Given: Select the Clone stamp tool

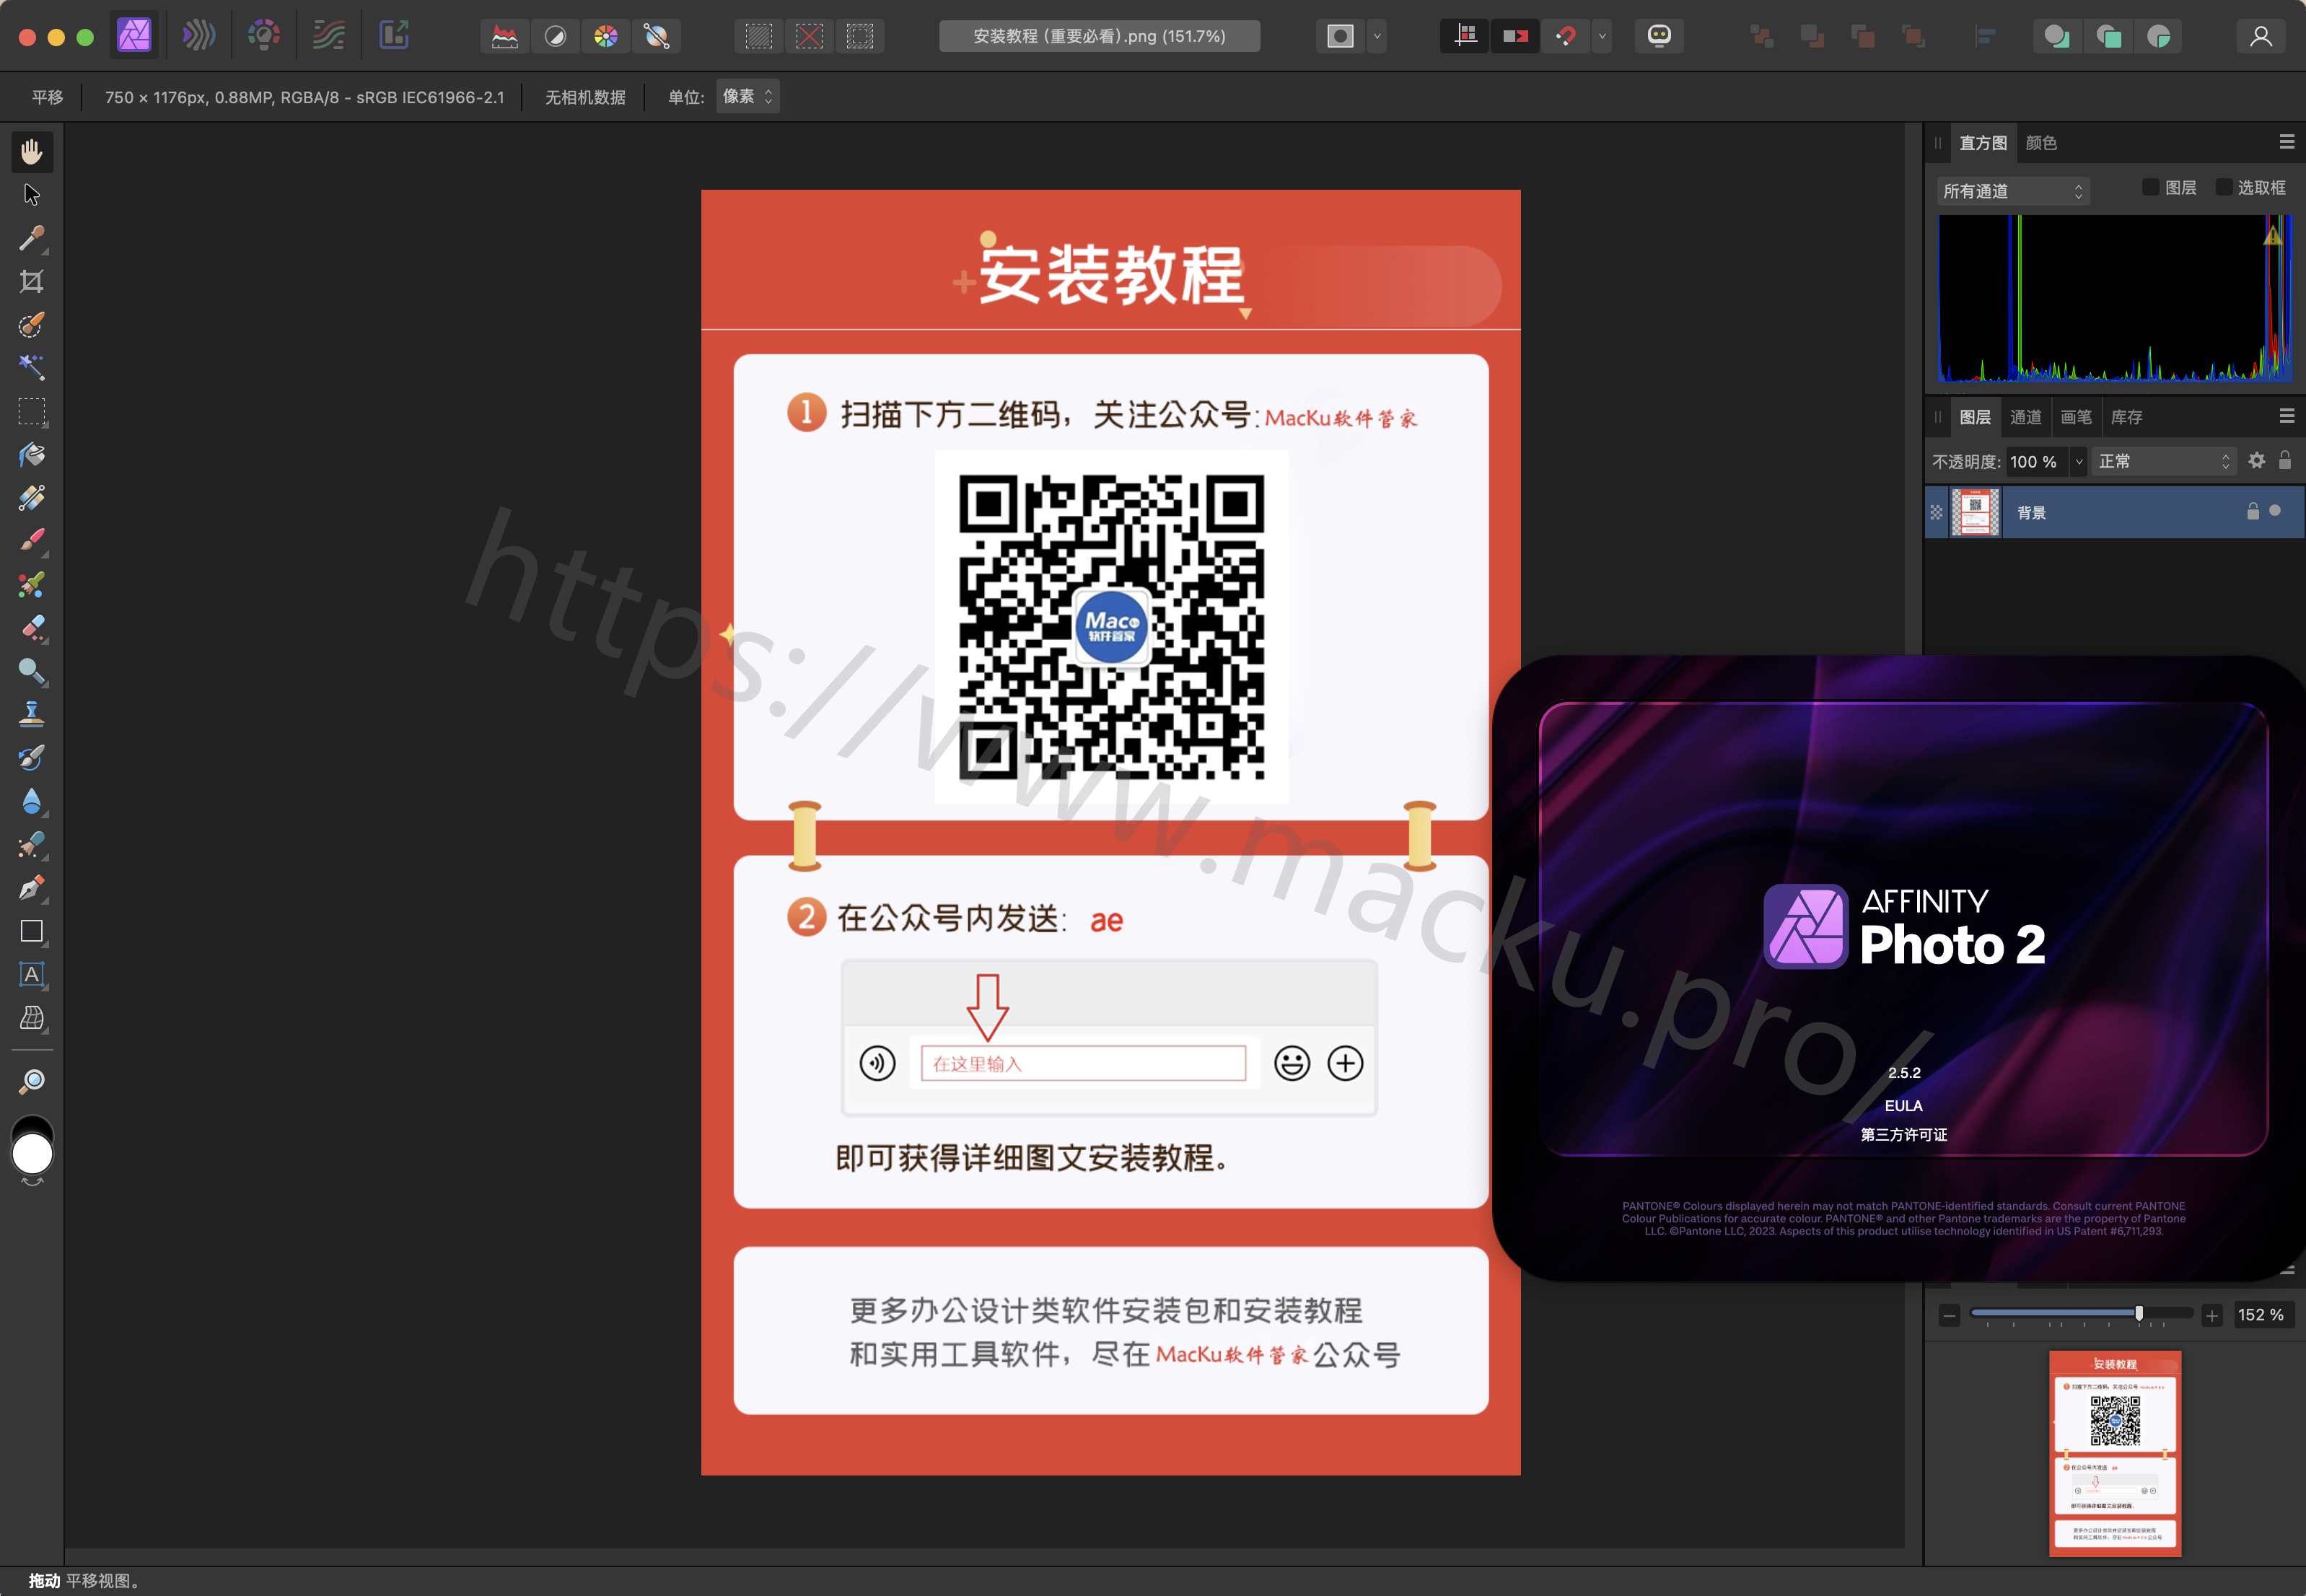Looking at the screenshot, I should tap(32, 714).
